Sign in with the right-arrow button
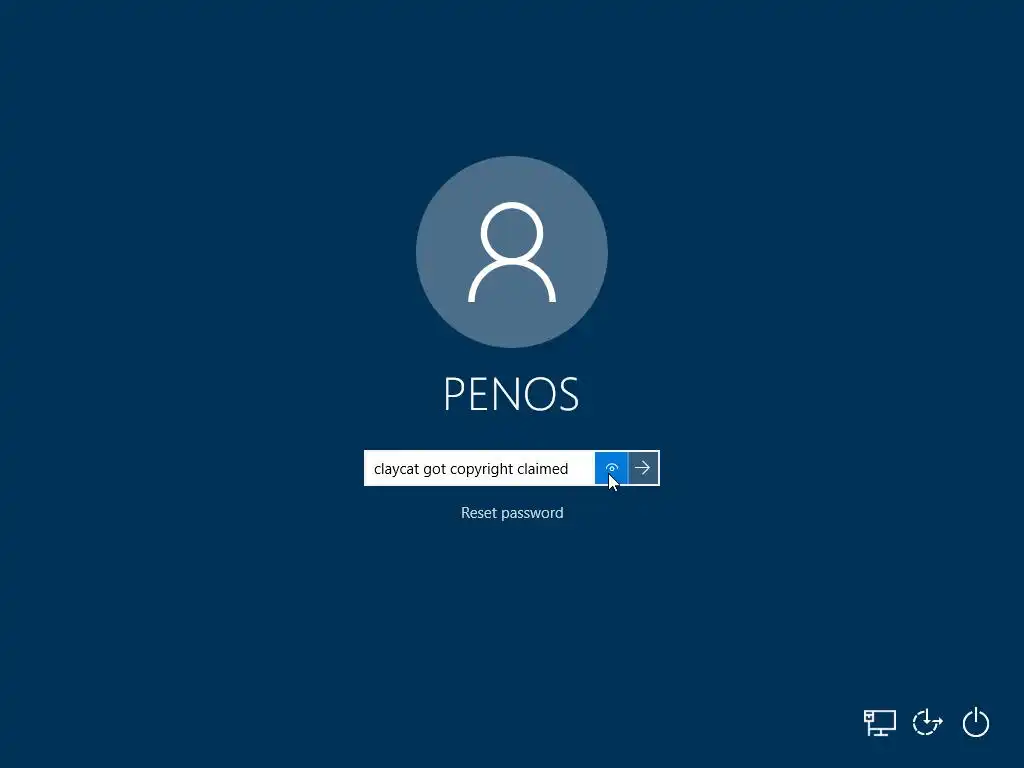 [643, 468]
